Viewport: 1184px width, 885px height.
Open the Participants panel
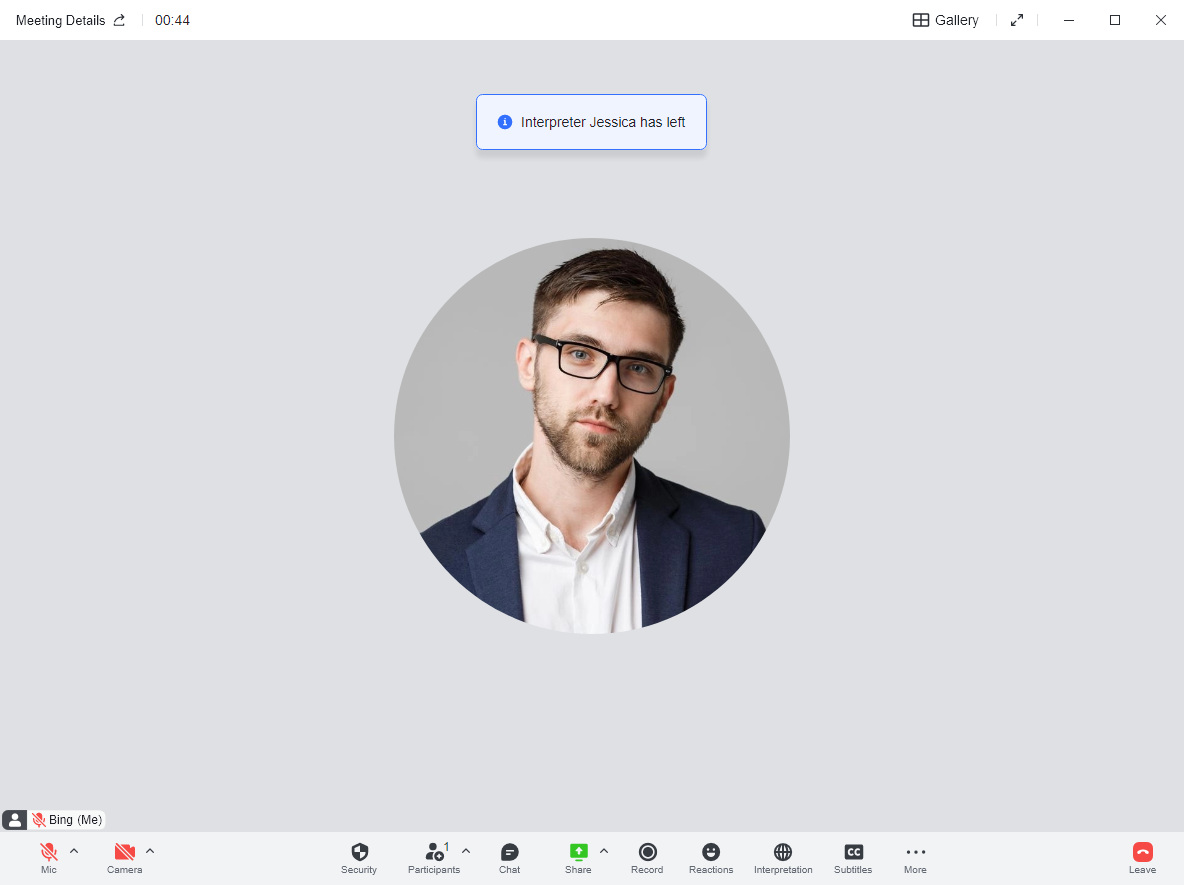[x=435, y=853]
